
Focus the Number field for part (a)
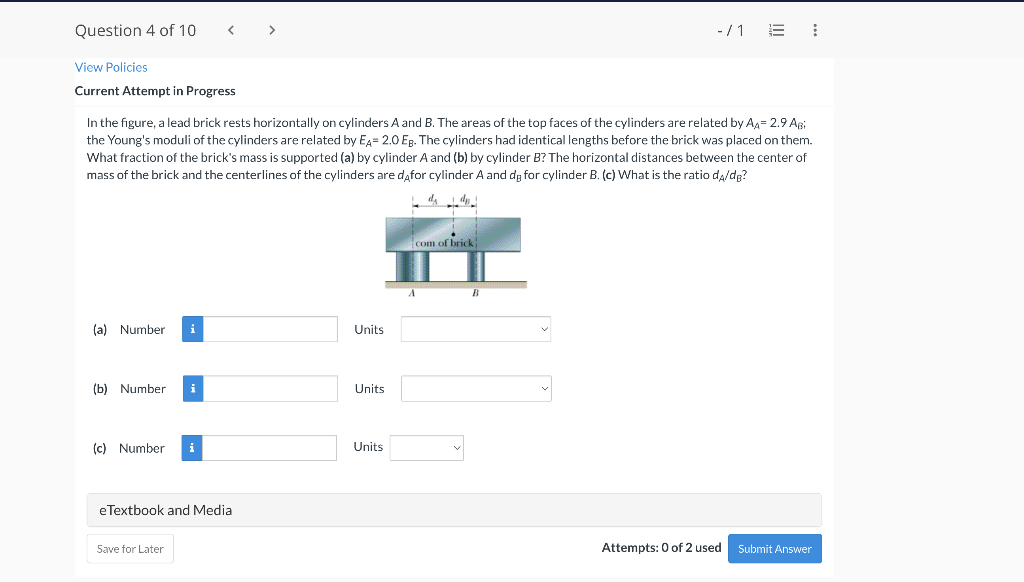tap(270, 329)
